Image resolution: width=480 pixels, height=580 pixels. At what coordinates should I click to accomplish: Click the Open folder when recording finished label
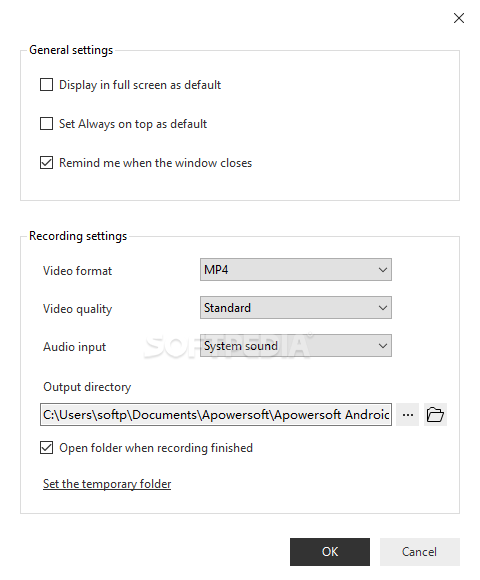click(156, 448)
